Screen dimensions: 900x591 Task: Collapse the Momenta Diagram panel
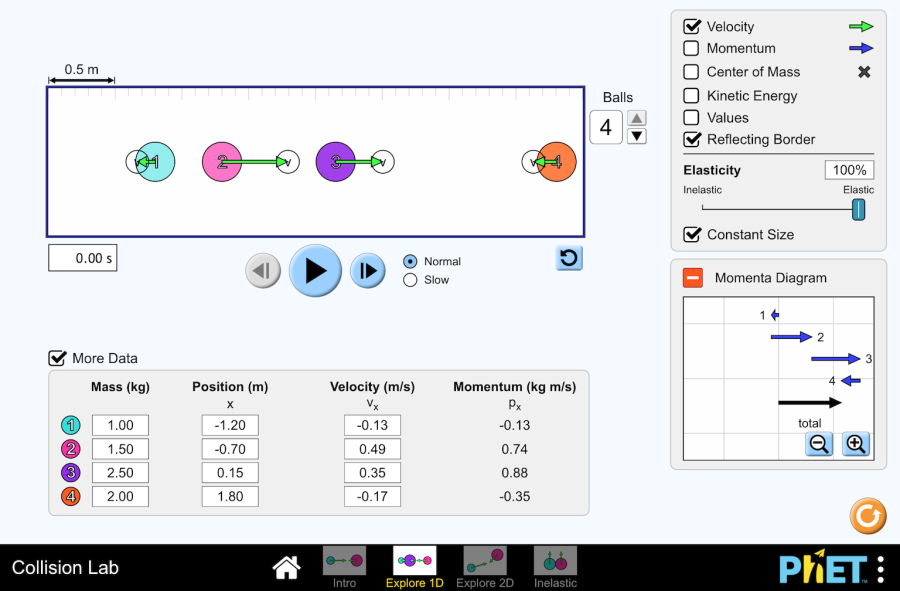(x=693, y=278)
